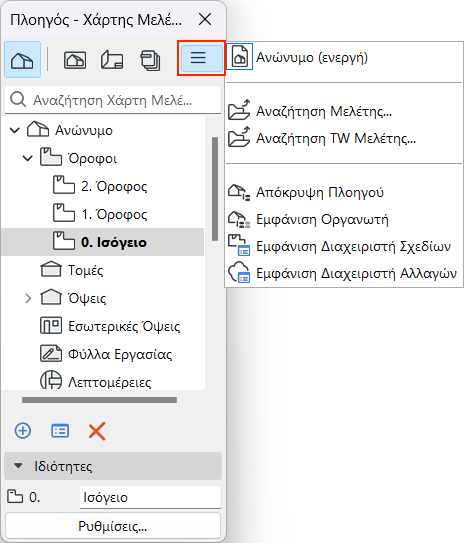Select the Project Map (Χάρτης Μελέτης) icon
Image resolution: width=465 pixels, height=543 pixels.
[23, 60]
